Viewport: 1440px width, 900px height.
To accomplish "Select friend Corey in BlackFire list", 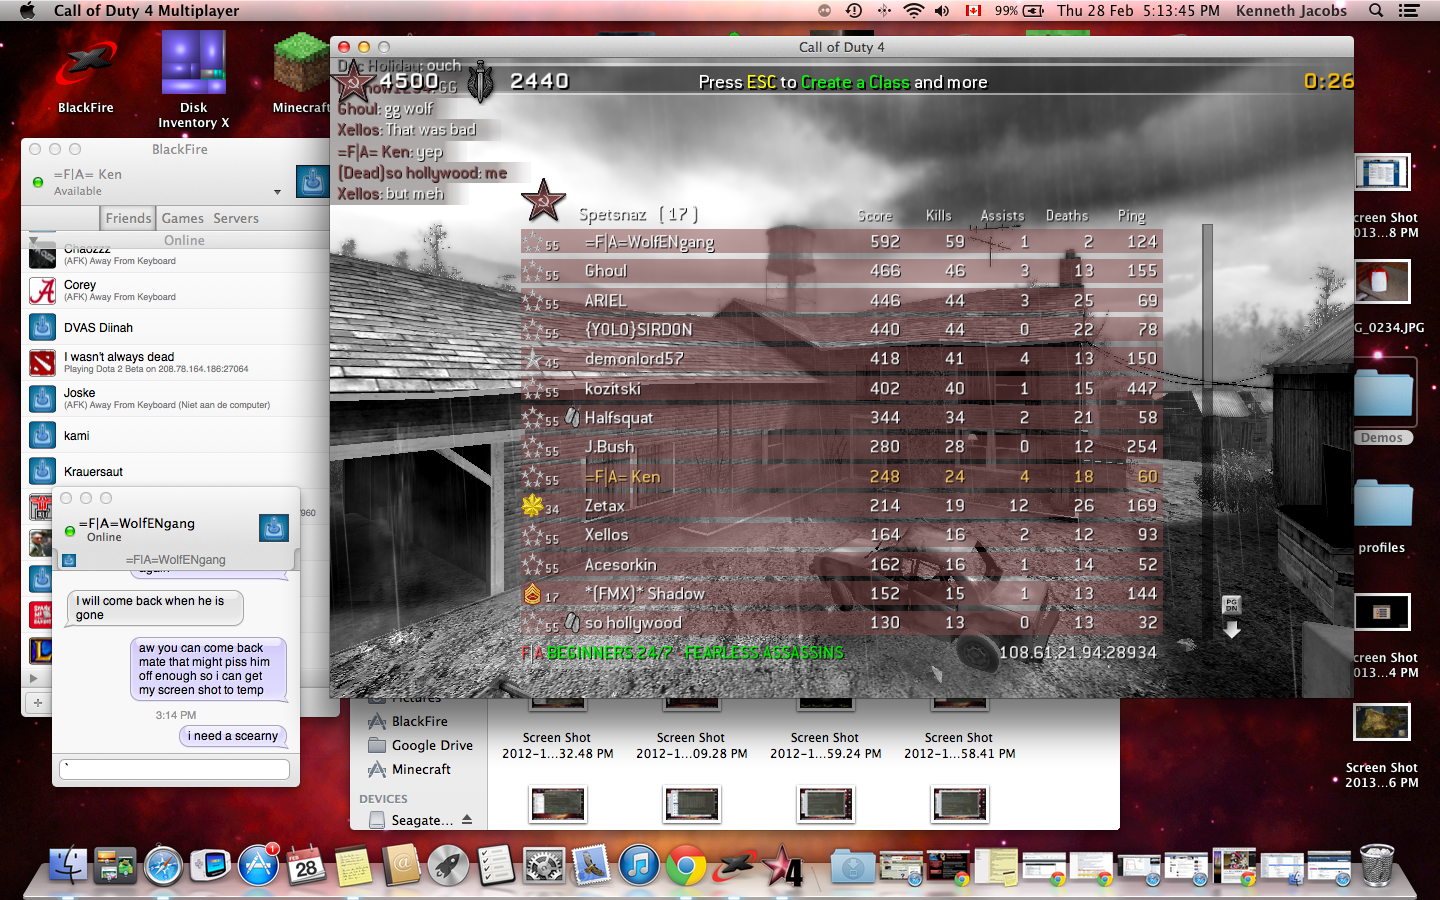I will (175, 290).
